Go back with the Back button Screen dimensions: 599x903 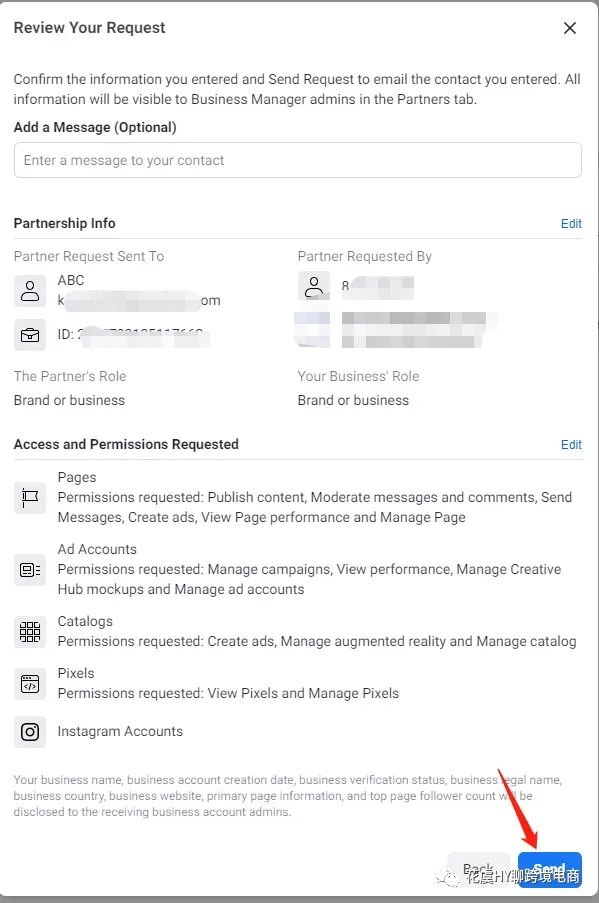[478, 870]
